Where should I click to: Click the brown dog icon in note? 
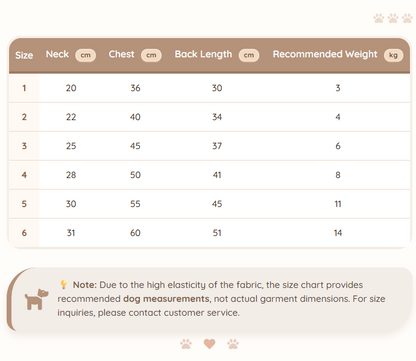click(36, 299)
